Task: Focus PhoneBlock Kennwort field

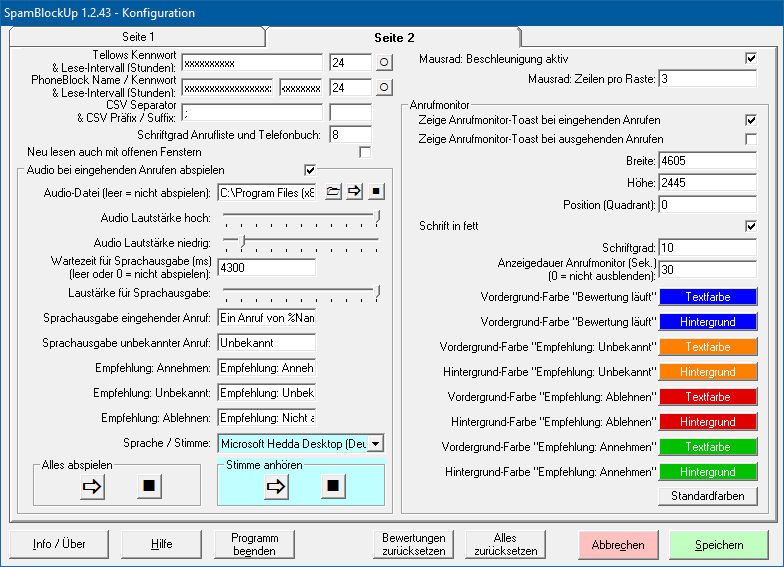Action: click(301, 88)
